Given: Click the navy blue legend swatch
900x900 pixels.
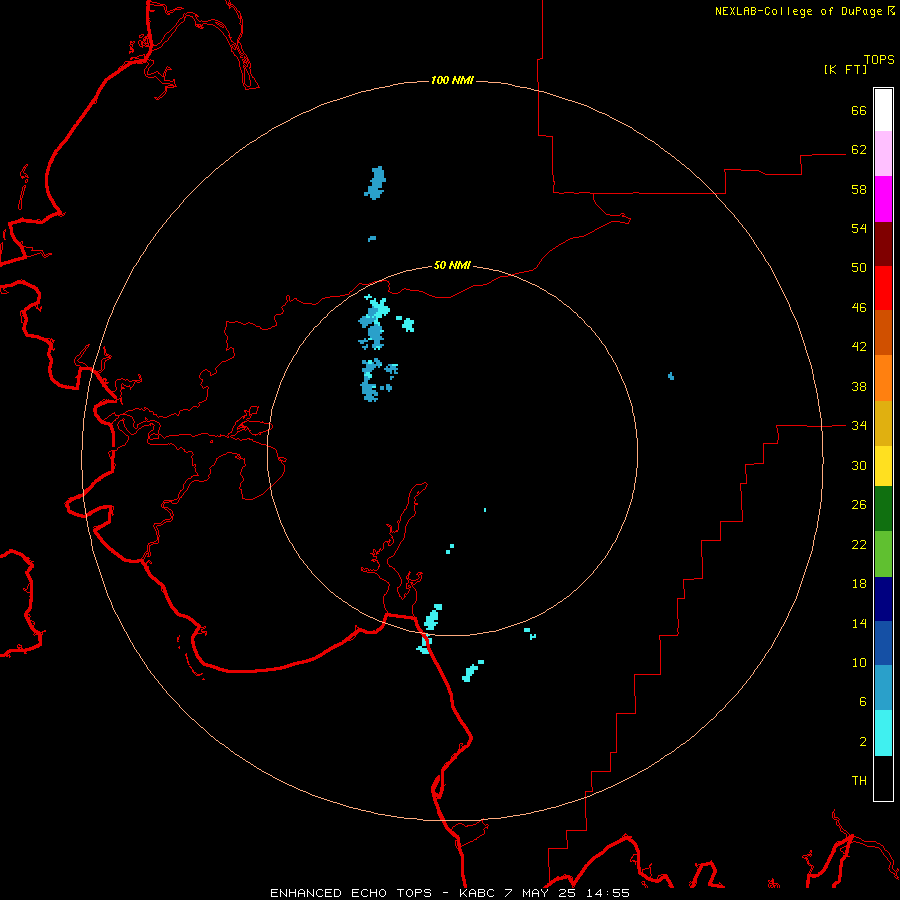Looking at the screenshot, I should [x=883, y=599].
